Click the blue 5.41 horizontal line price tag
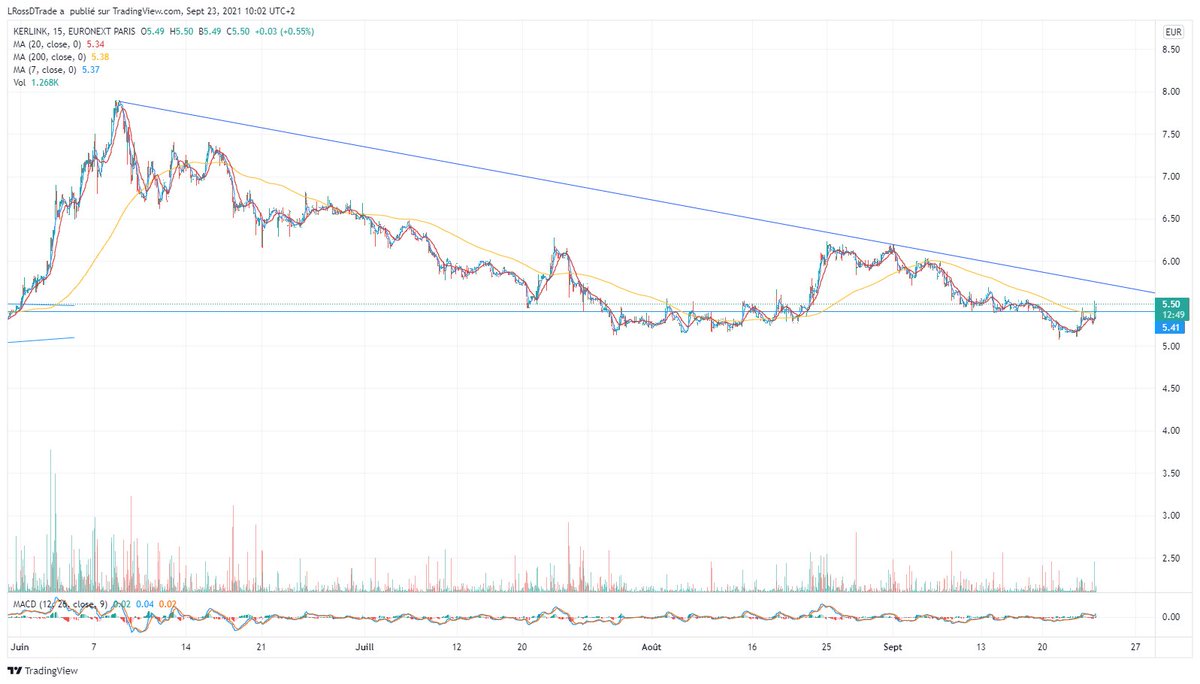This screenshot has height=684, width=1200. pyautogui.click(x=1172, y=327)
